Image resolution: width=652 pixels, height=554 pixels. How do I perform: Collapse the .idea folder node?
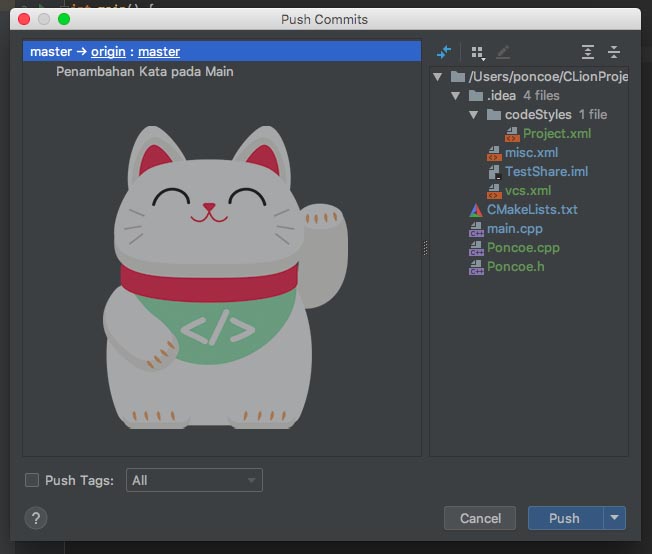tap(455, 96)
